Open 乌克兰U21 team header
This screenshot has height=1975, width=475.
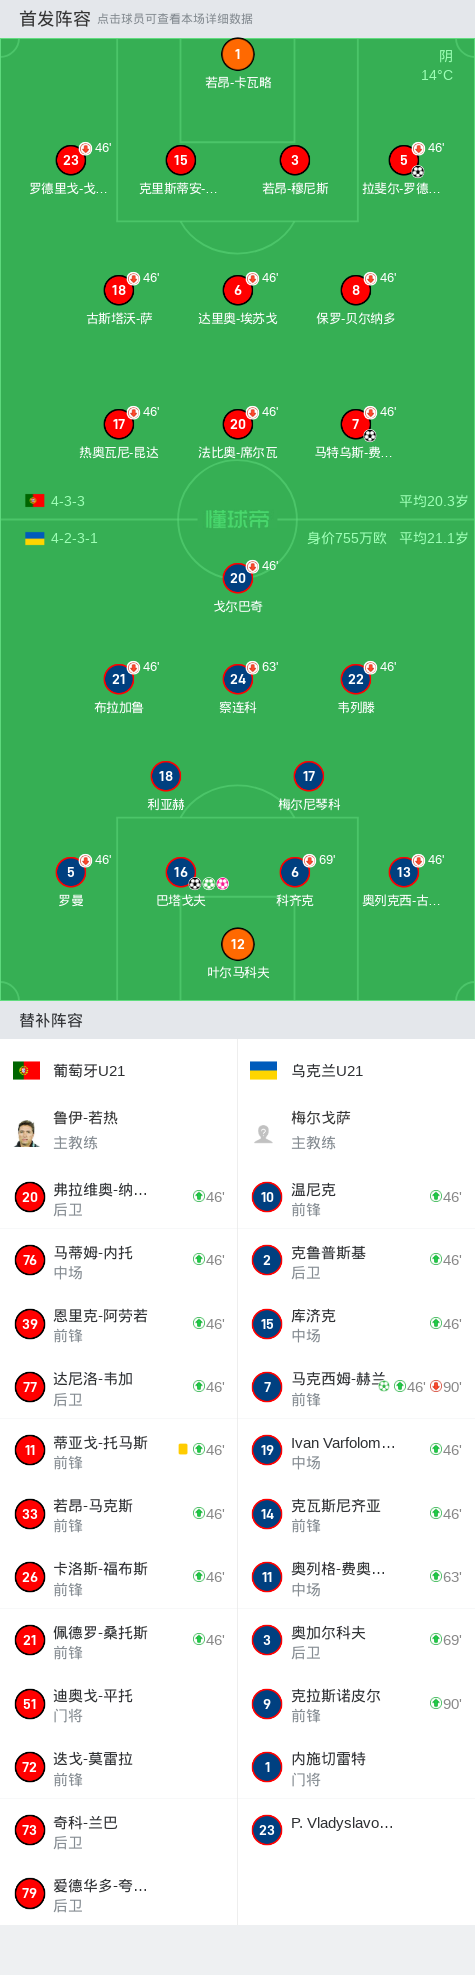(x=356, y=1070)
